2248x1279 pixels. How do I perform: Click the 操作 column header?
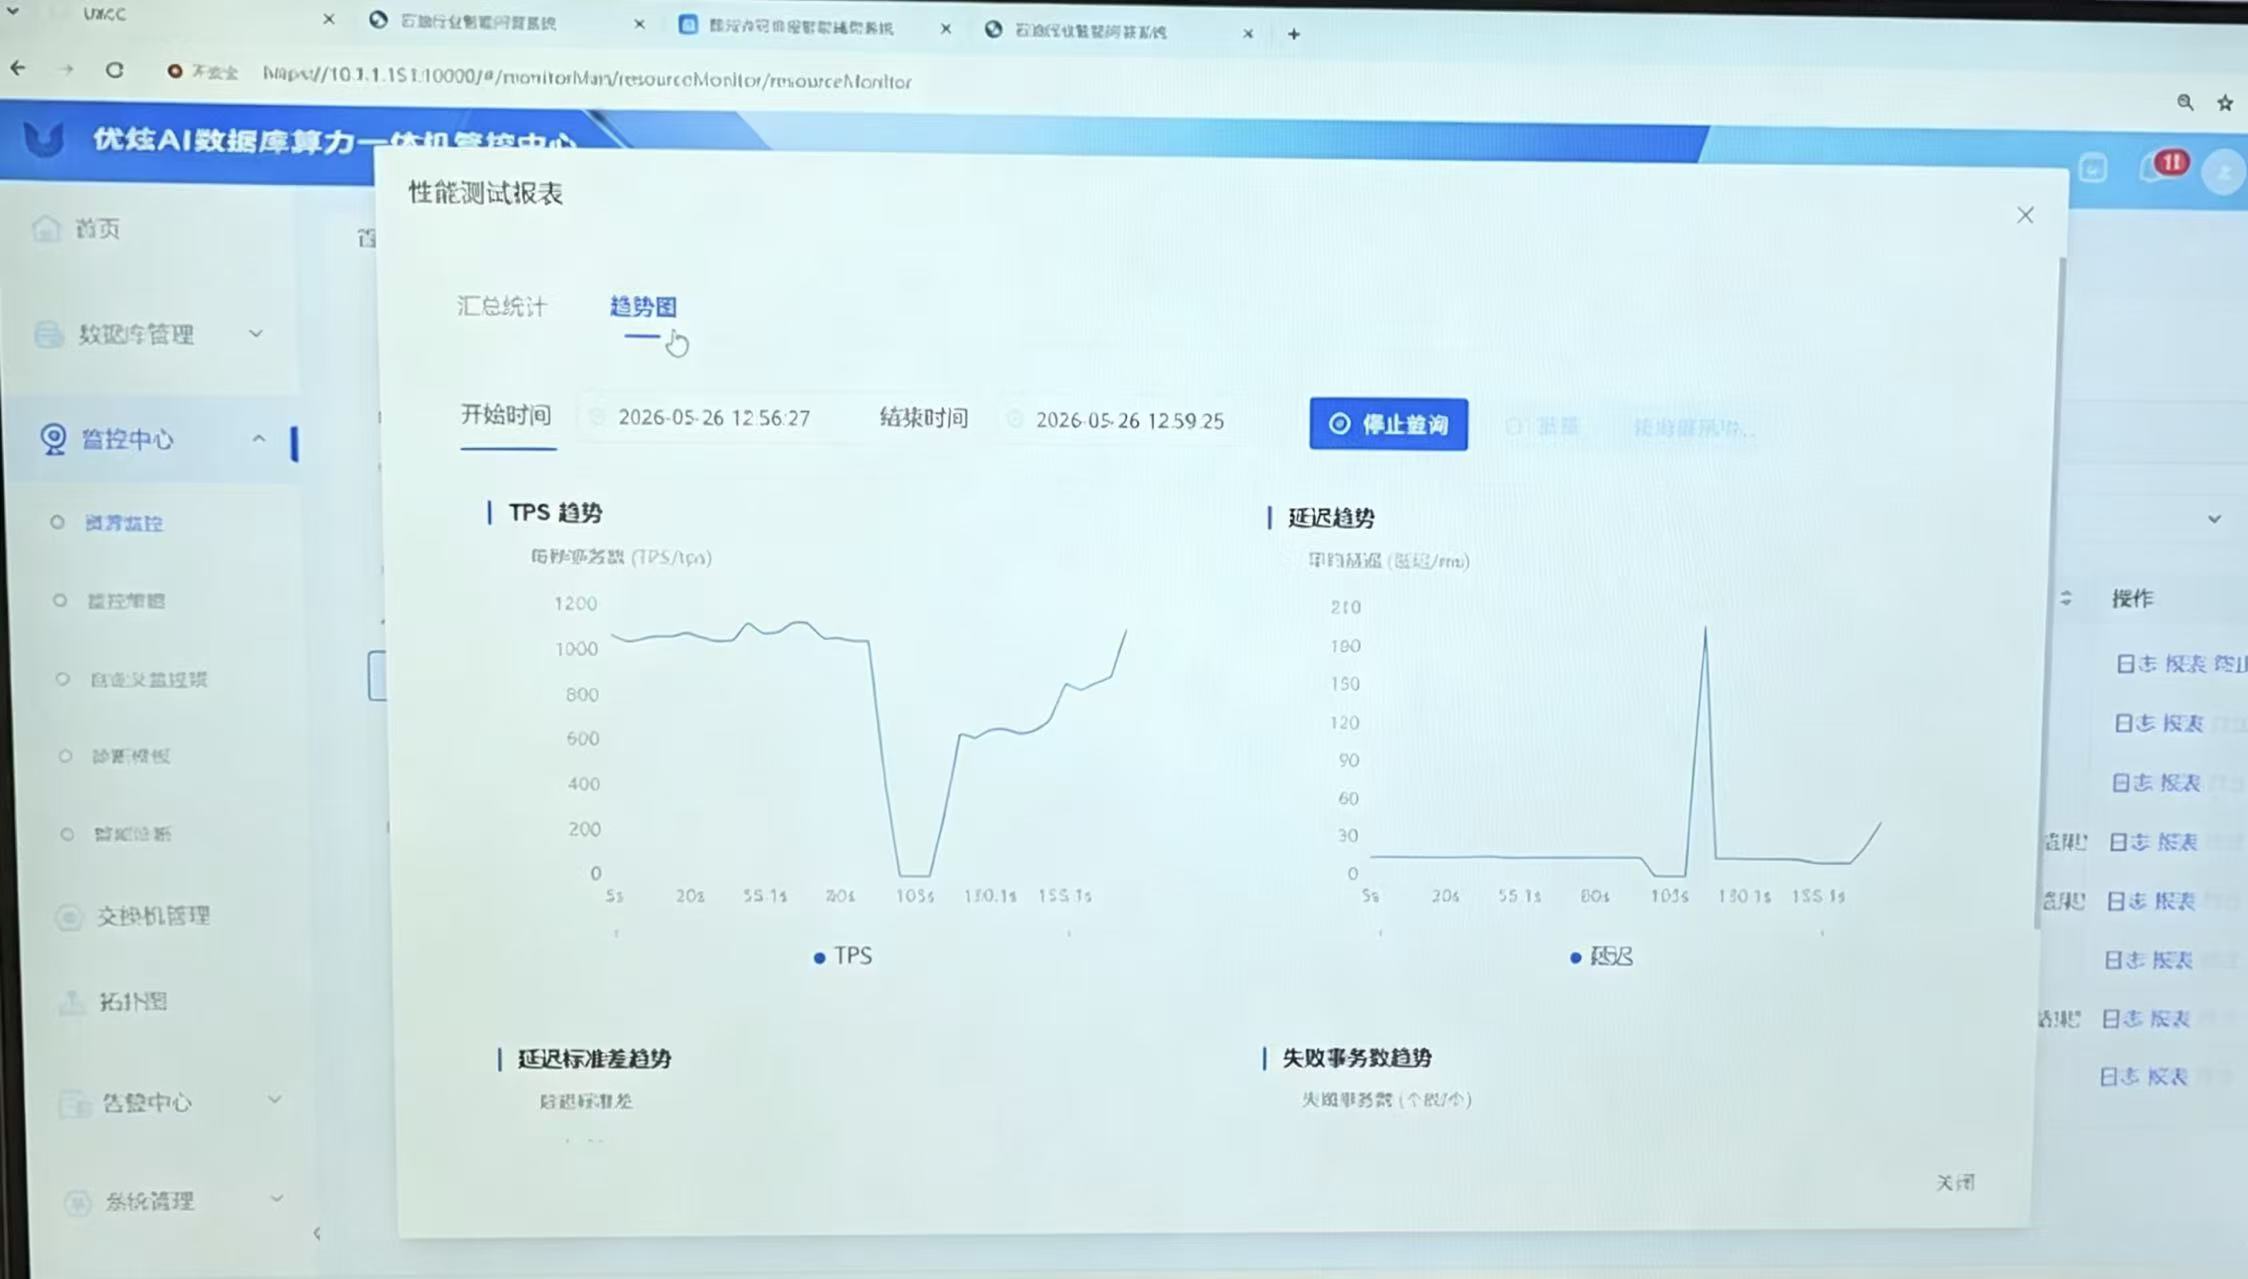[2132, 598]
